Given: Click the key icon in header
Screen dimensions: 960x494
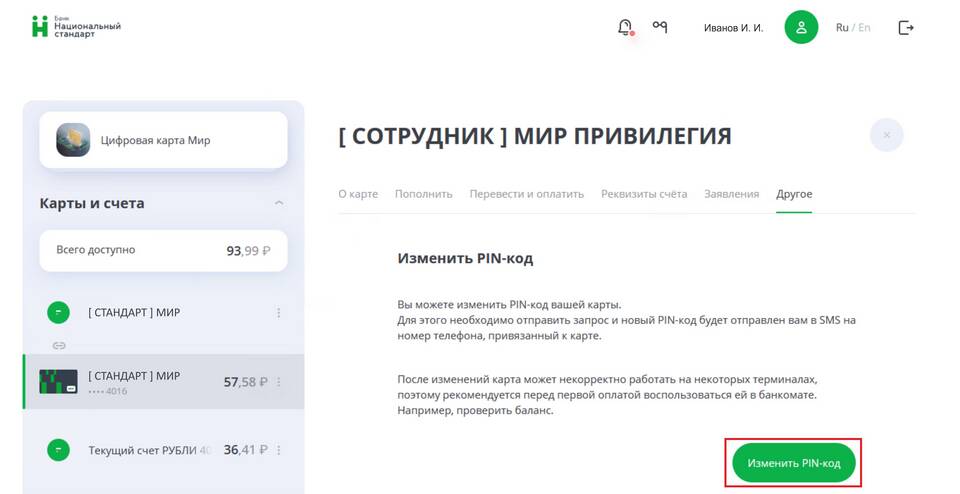Looking at the screenshot, I should (x=659, y=26).
